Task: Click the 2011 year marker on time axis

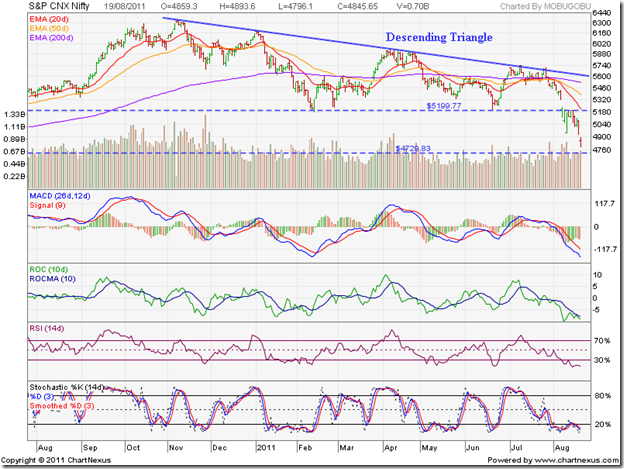Action: [266, 448]
